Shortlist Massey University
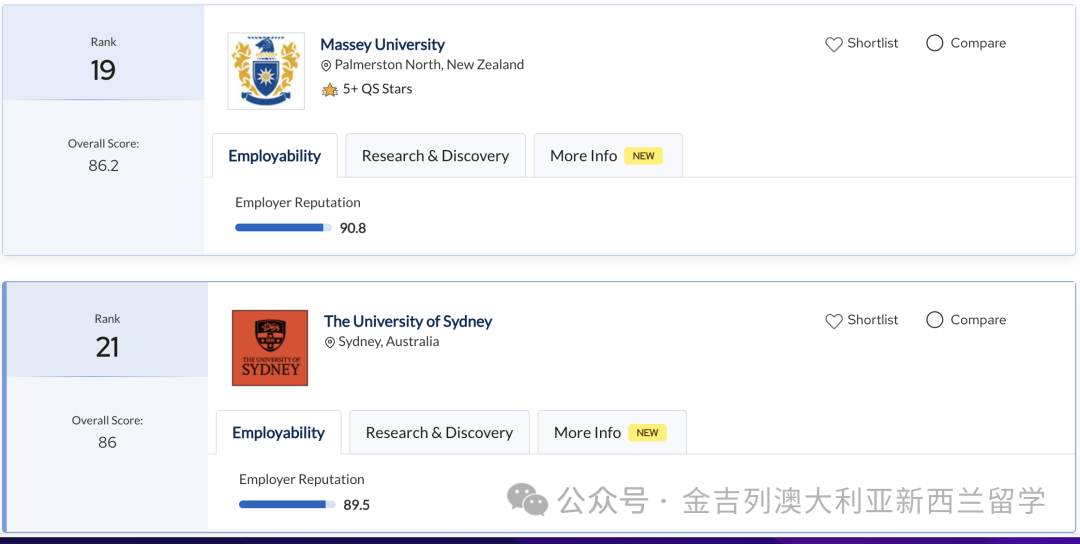 click(x=862, y=43)
